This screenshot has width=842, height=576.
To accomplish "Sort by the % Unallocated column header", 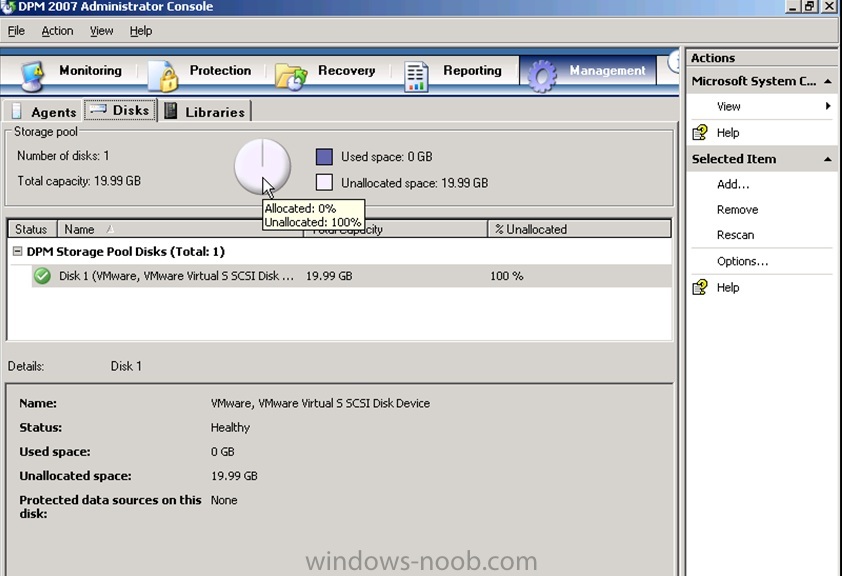I will (579, 229).
